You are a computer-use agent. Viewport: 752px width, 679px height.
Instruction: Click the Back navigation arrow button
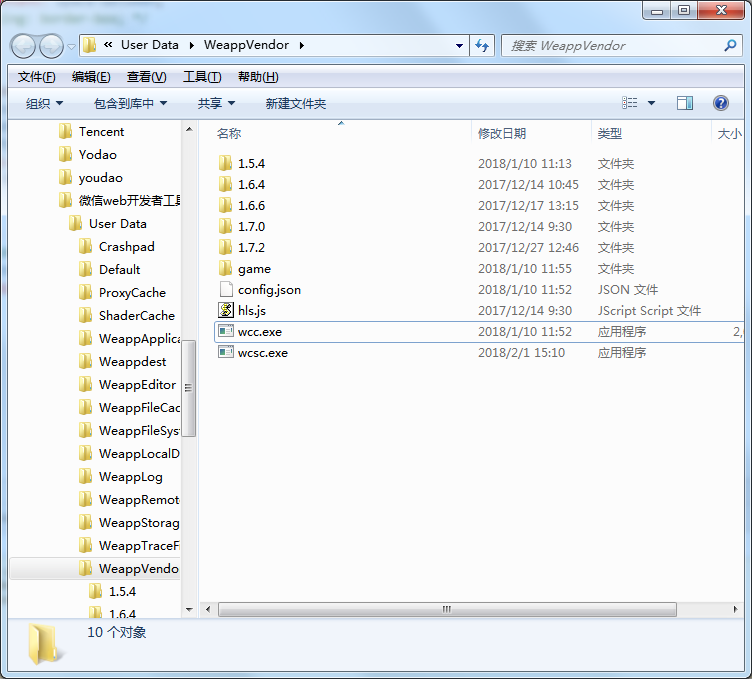[x=23, y=47]
